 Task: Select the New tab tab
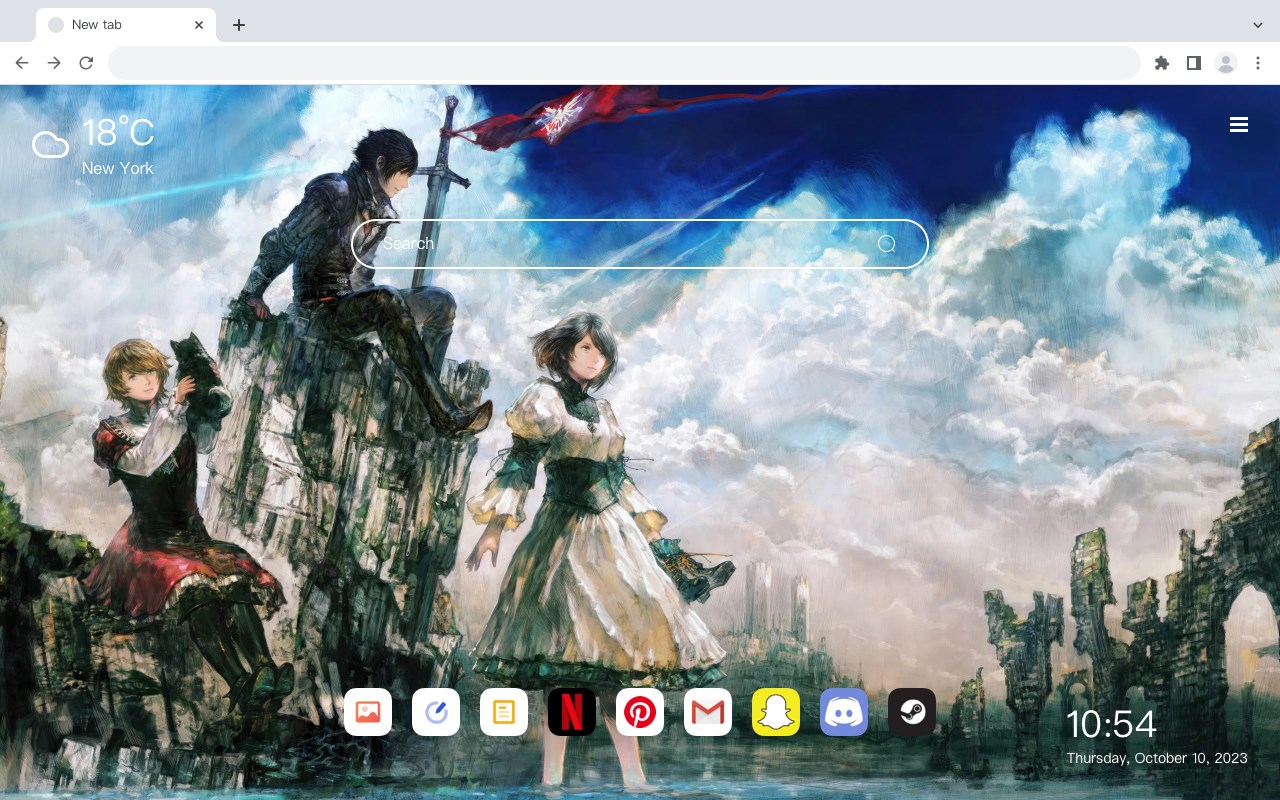pyautogui.click(x=126, y=25)
